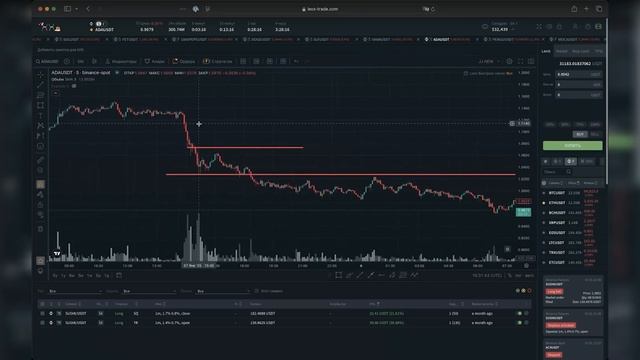Screen dimensions: 640x360
Task: Click the compare or add symbol icon
Action: (67, 61)
